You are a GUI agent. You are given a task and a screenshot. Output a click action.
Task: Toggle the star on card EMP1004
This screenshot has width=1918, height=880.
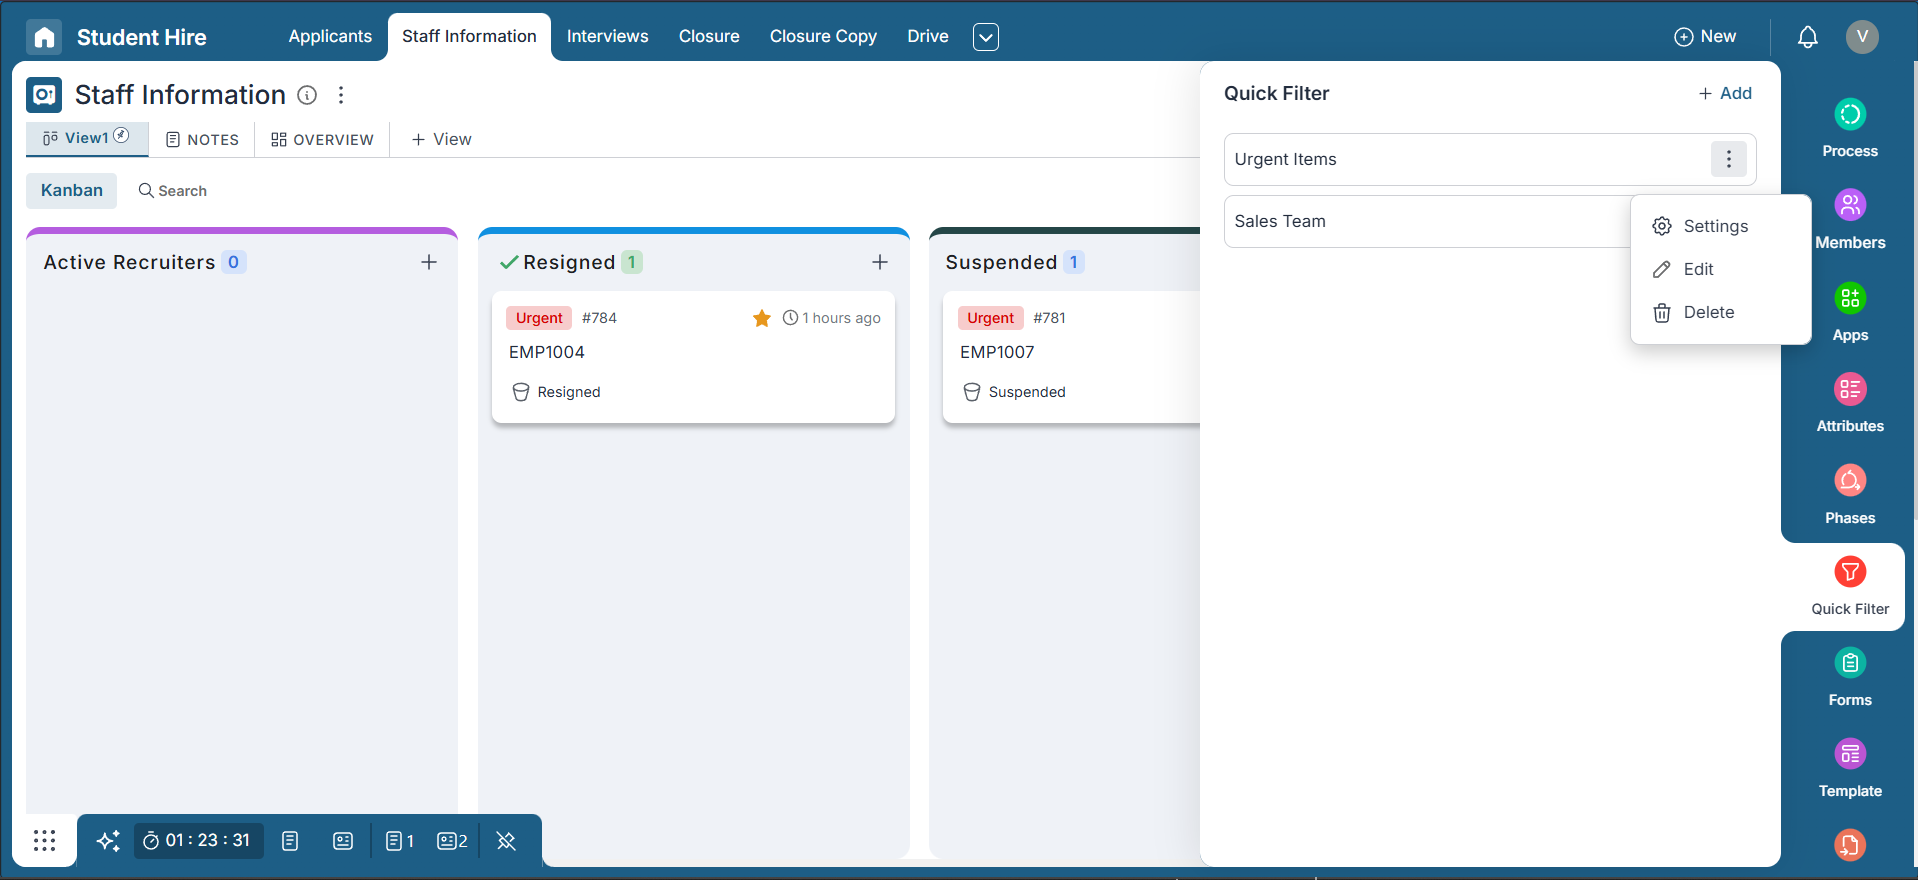click(x=762, y=318)
